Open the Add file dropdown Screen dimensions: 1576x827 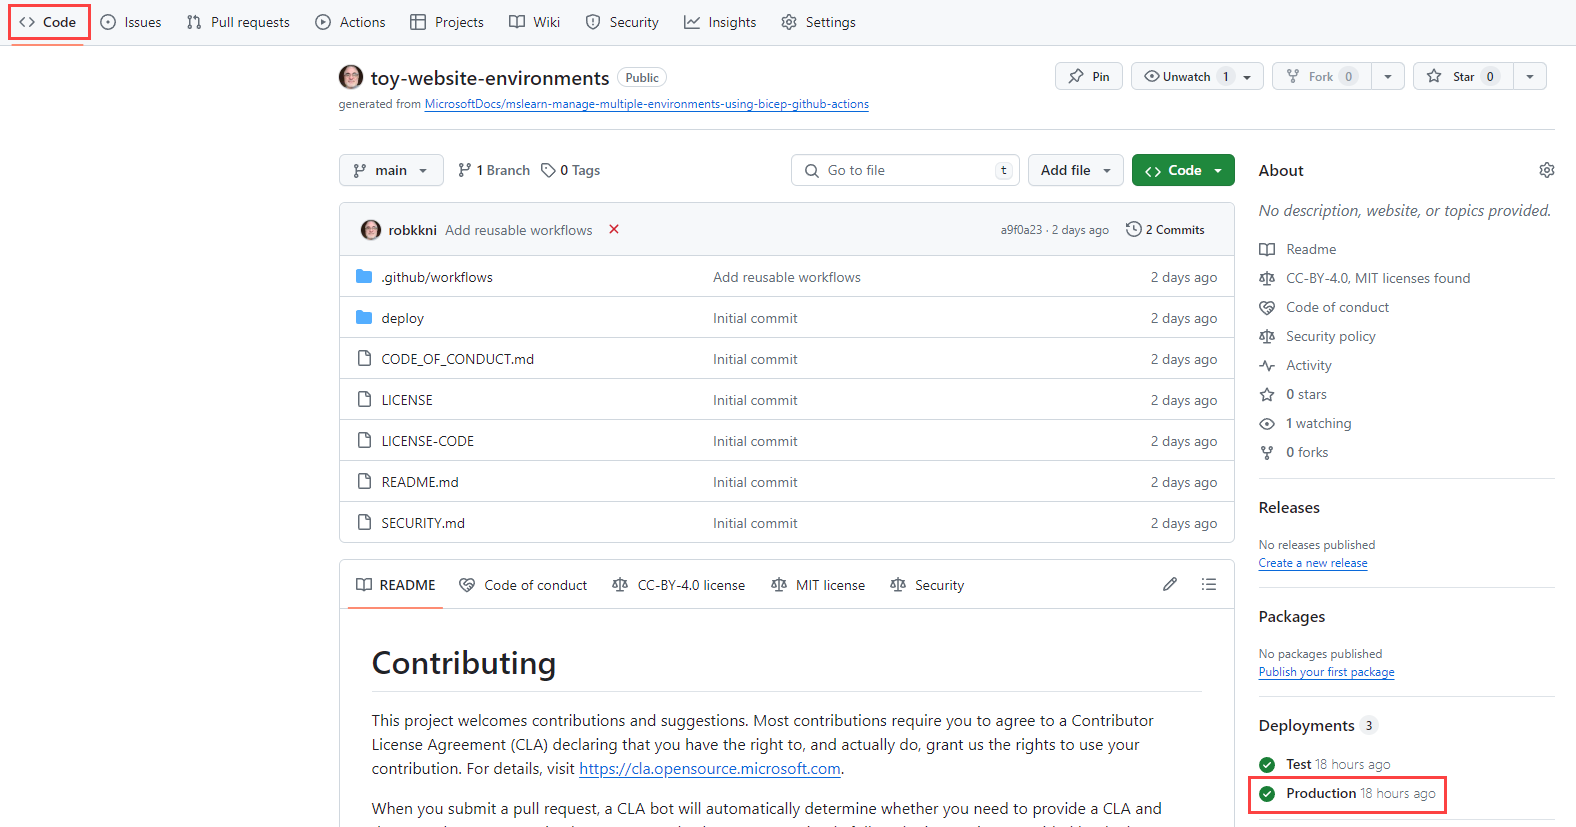point(1076,170)
